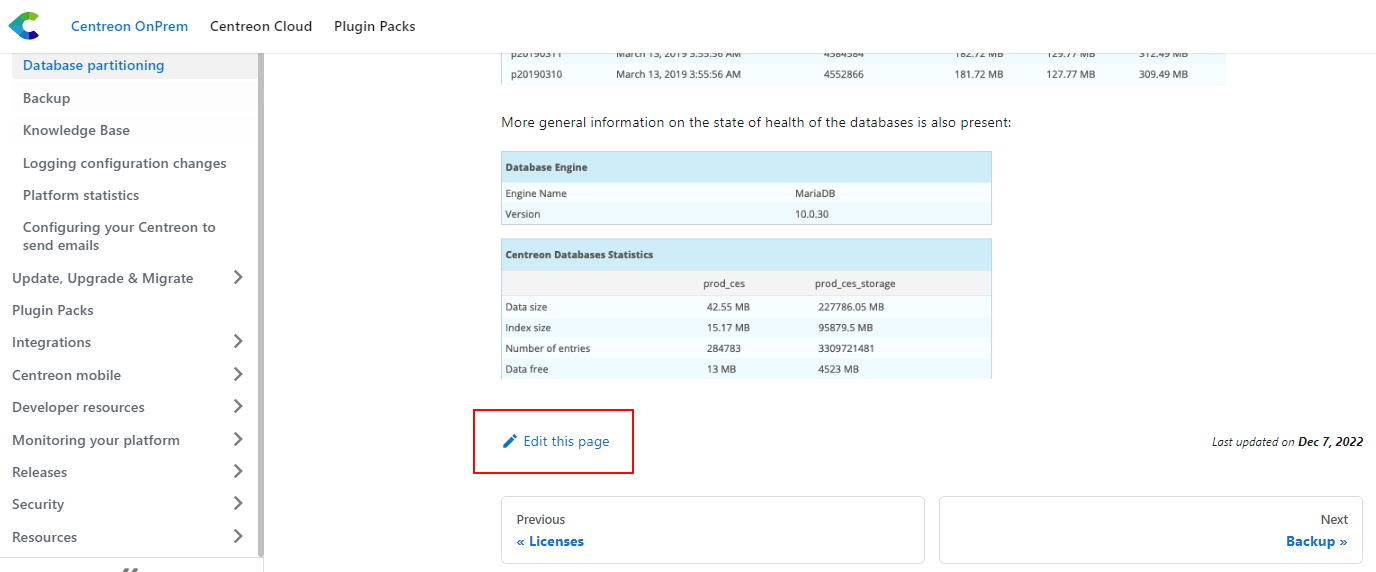Expand the Resources section chevron
Screen dimensions: 1376x572
(x=238, y=537)
